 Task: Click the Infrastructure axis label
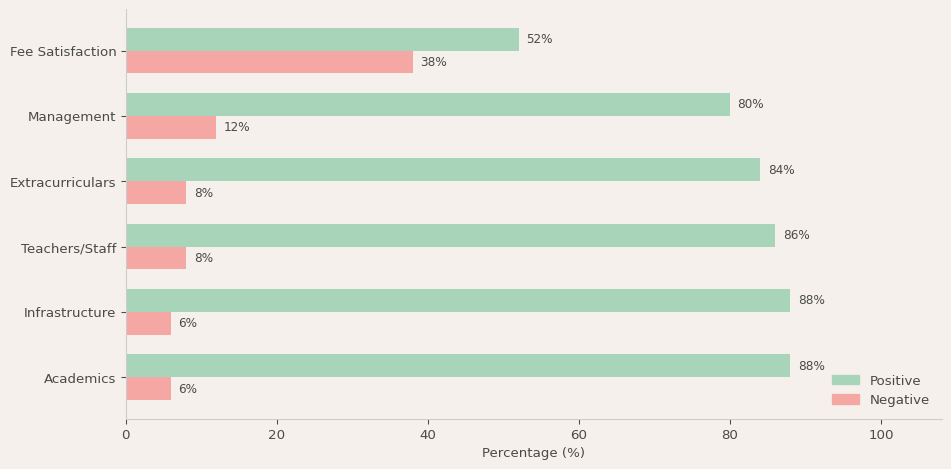coord(69,313)
